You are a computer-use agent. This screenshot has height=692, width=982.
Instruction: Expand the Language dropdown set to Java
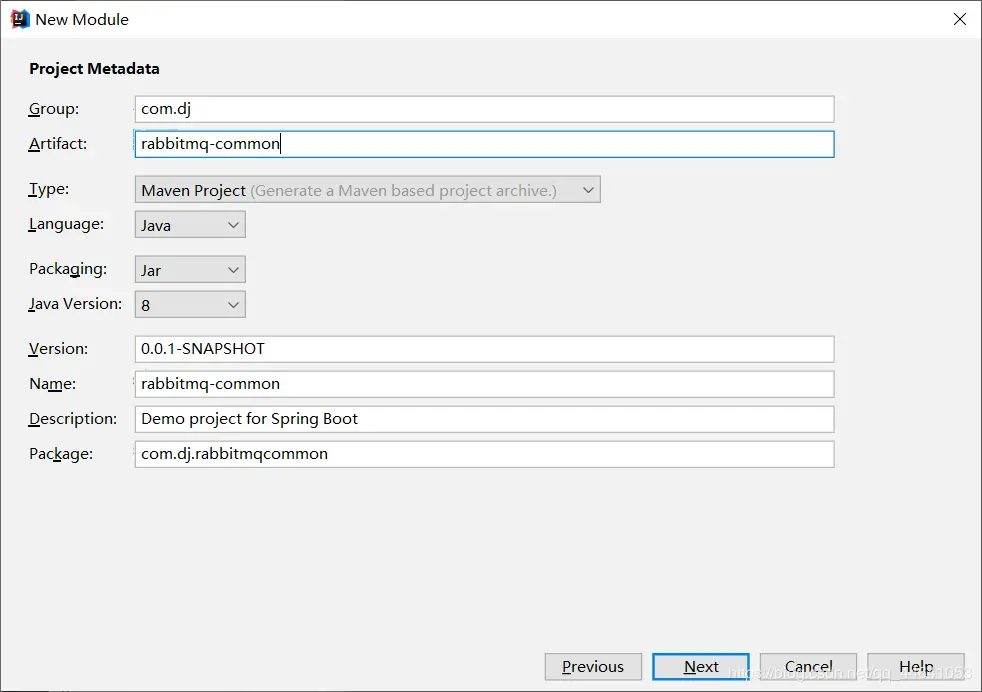190,225
